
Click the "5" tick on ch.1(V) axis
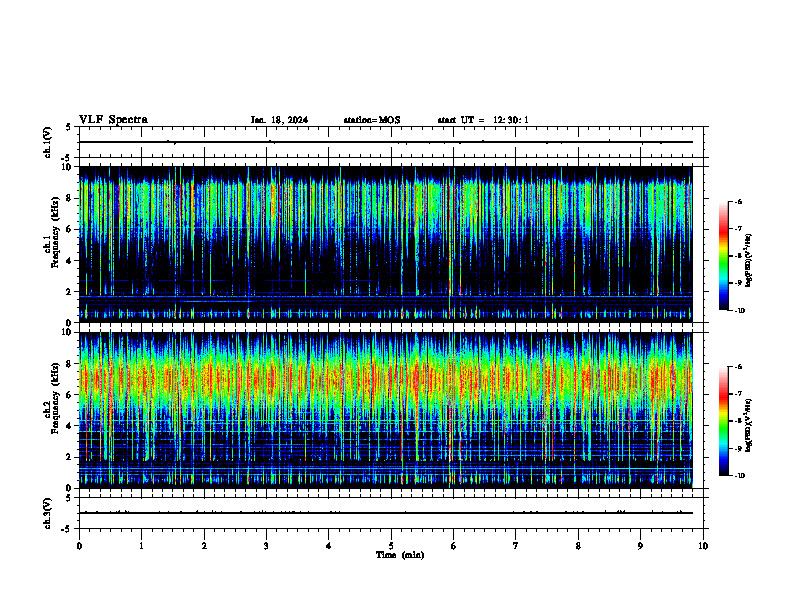(69, 127)
